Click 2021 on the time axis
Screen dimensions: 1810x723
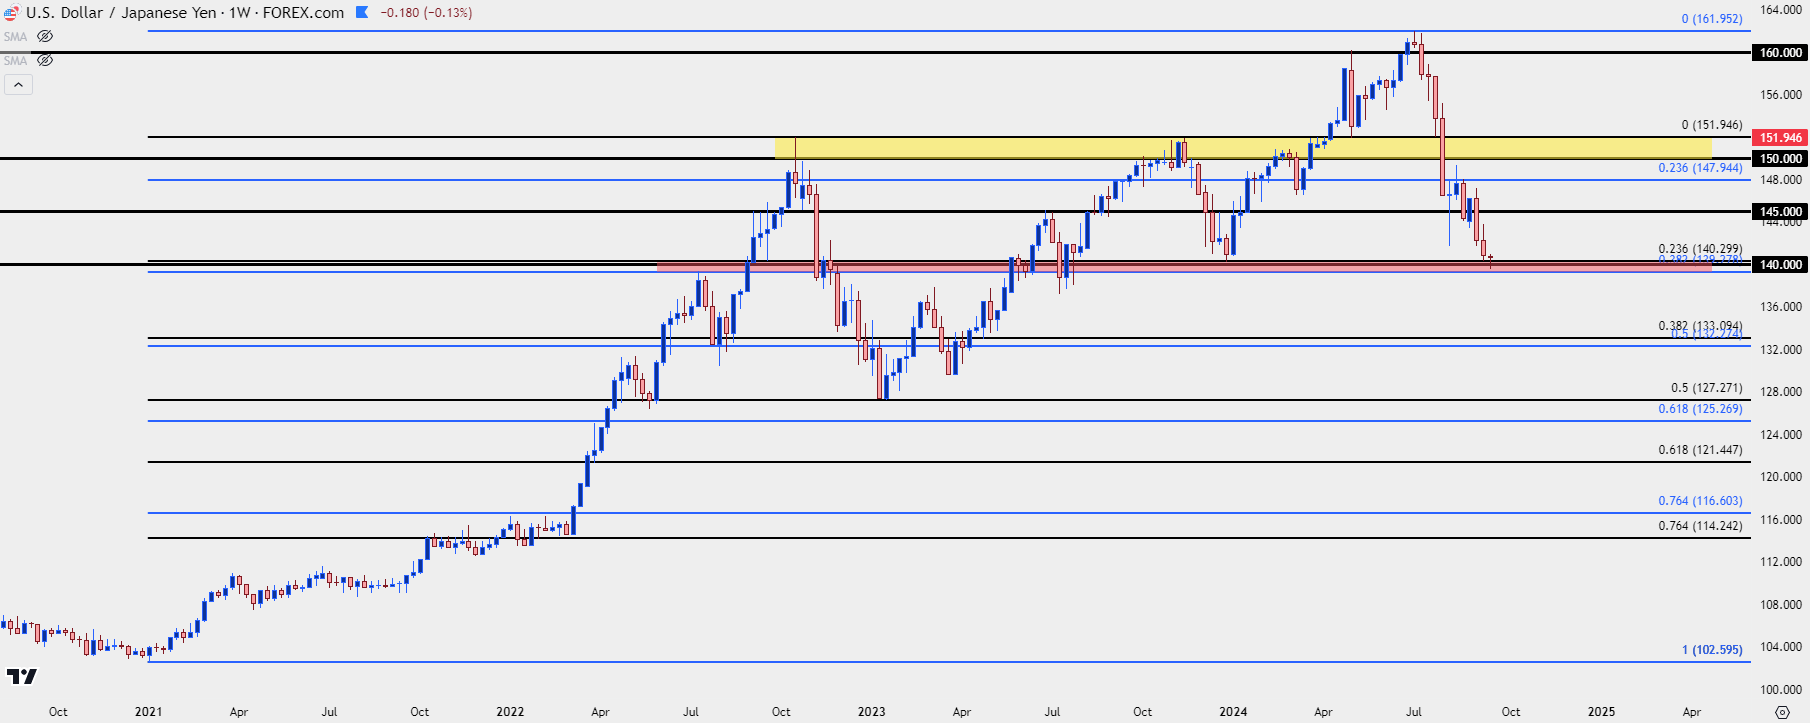(x=148, y=712)
